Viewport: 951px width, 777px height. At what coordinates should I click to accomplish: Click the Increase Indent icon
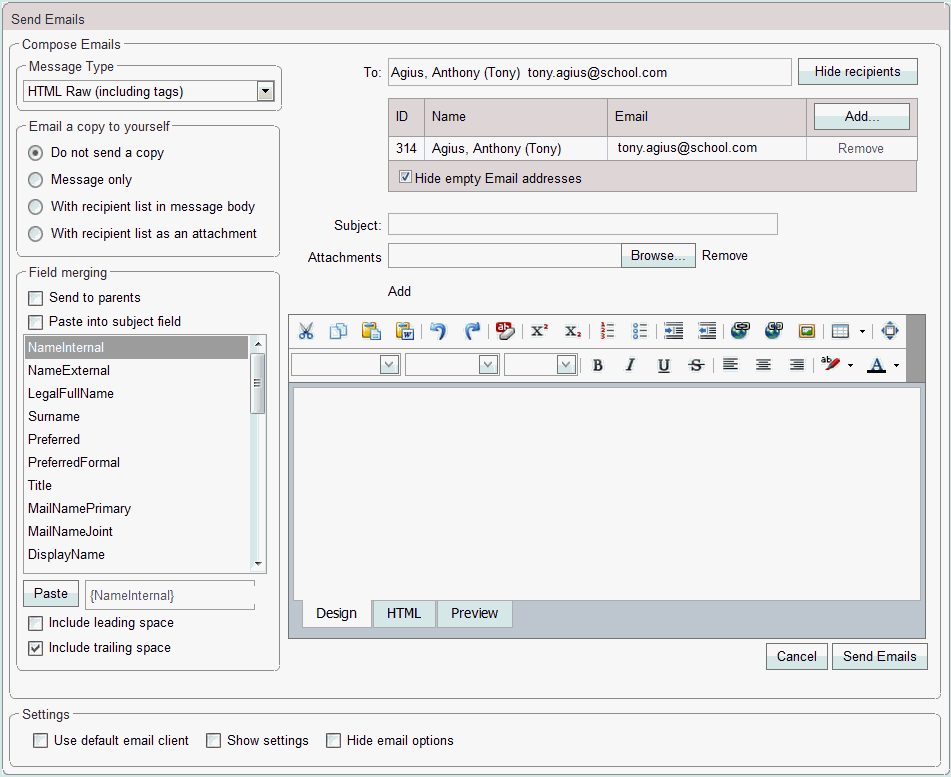(673, 331)
